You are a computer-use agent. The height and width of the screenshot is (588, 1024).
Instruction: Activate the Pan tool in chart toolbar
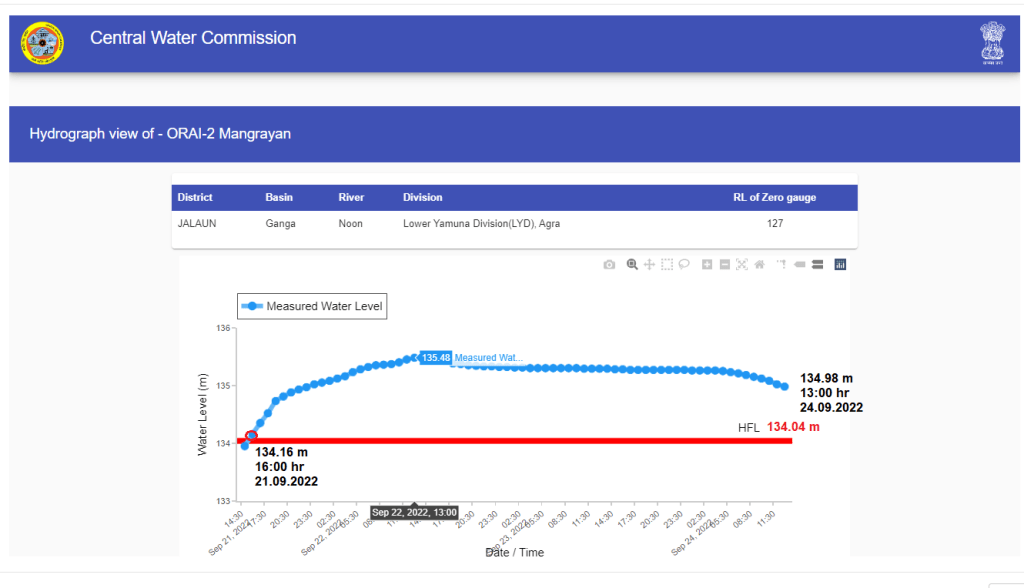[x=649, y=265]
